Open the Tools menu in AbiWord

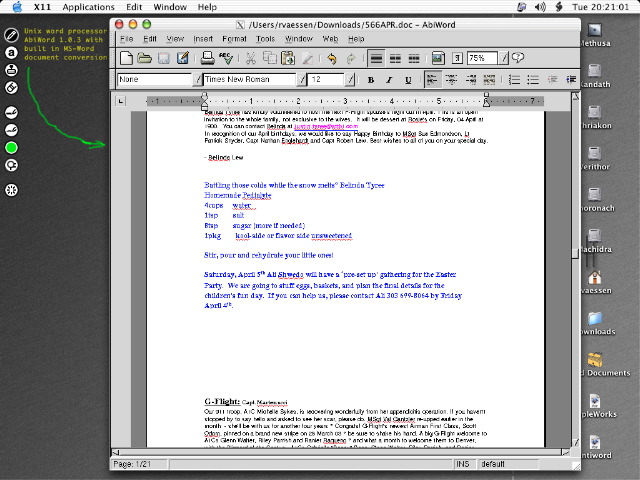[x=265, y=38]
